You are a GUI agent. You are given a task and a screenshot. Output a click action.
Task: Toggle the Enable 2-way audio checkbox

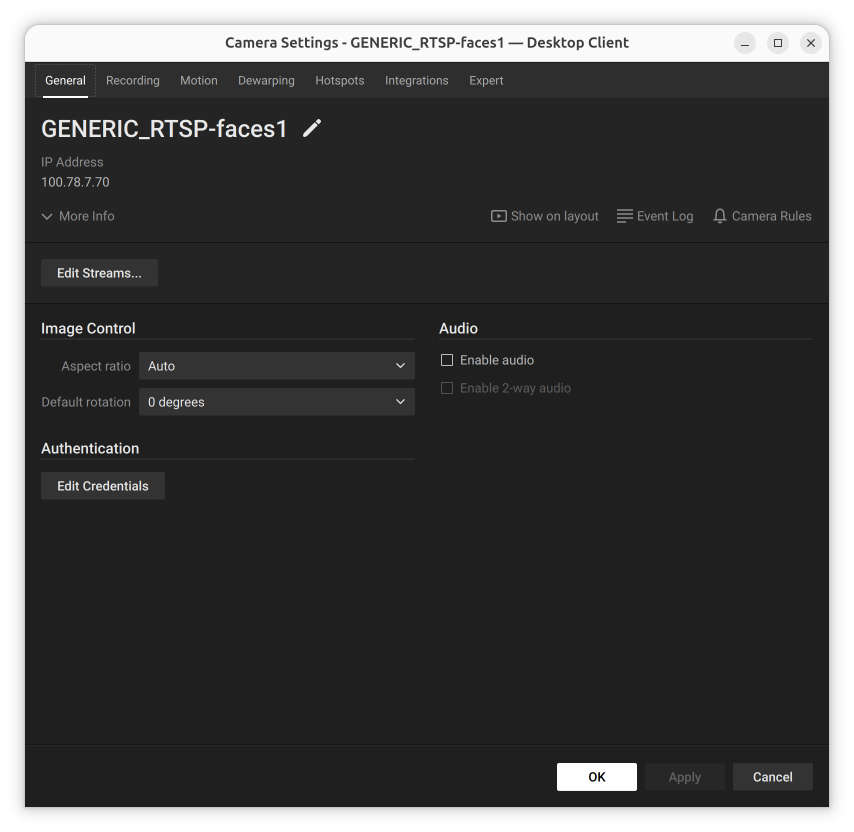click(x=447, y=388)
